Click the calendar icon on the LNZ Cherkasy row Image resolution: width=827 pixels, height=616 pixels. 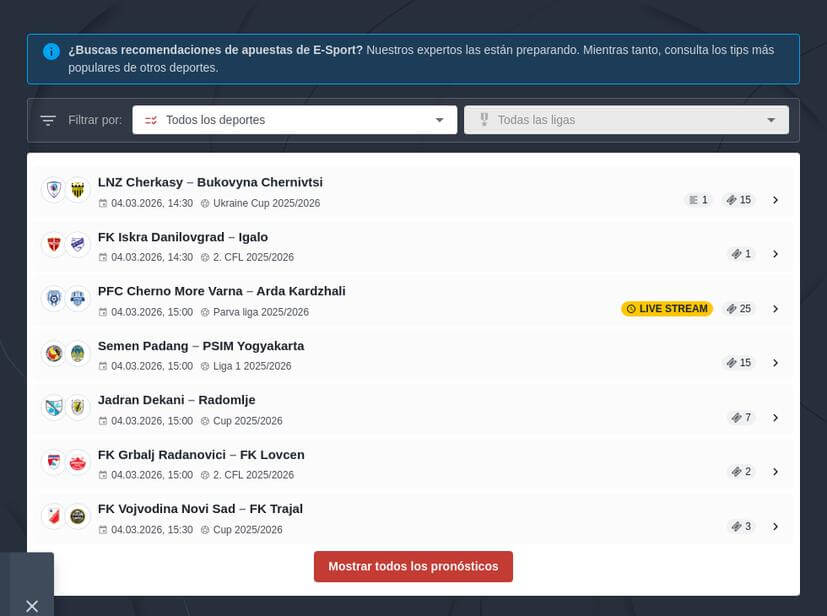[x=102, y=203]
